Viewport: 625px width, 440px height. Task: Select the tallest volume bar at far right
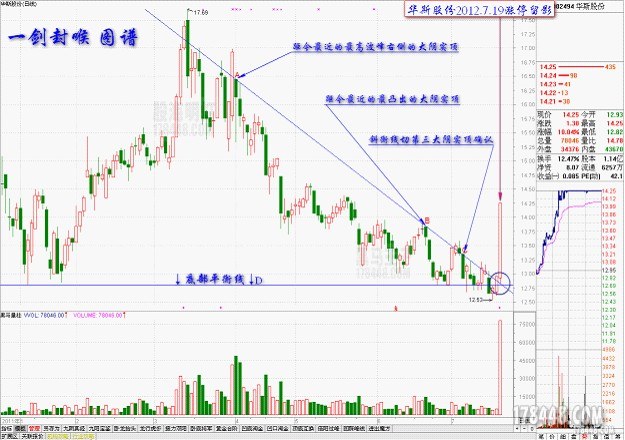tap(500, 367)
